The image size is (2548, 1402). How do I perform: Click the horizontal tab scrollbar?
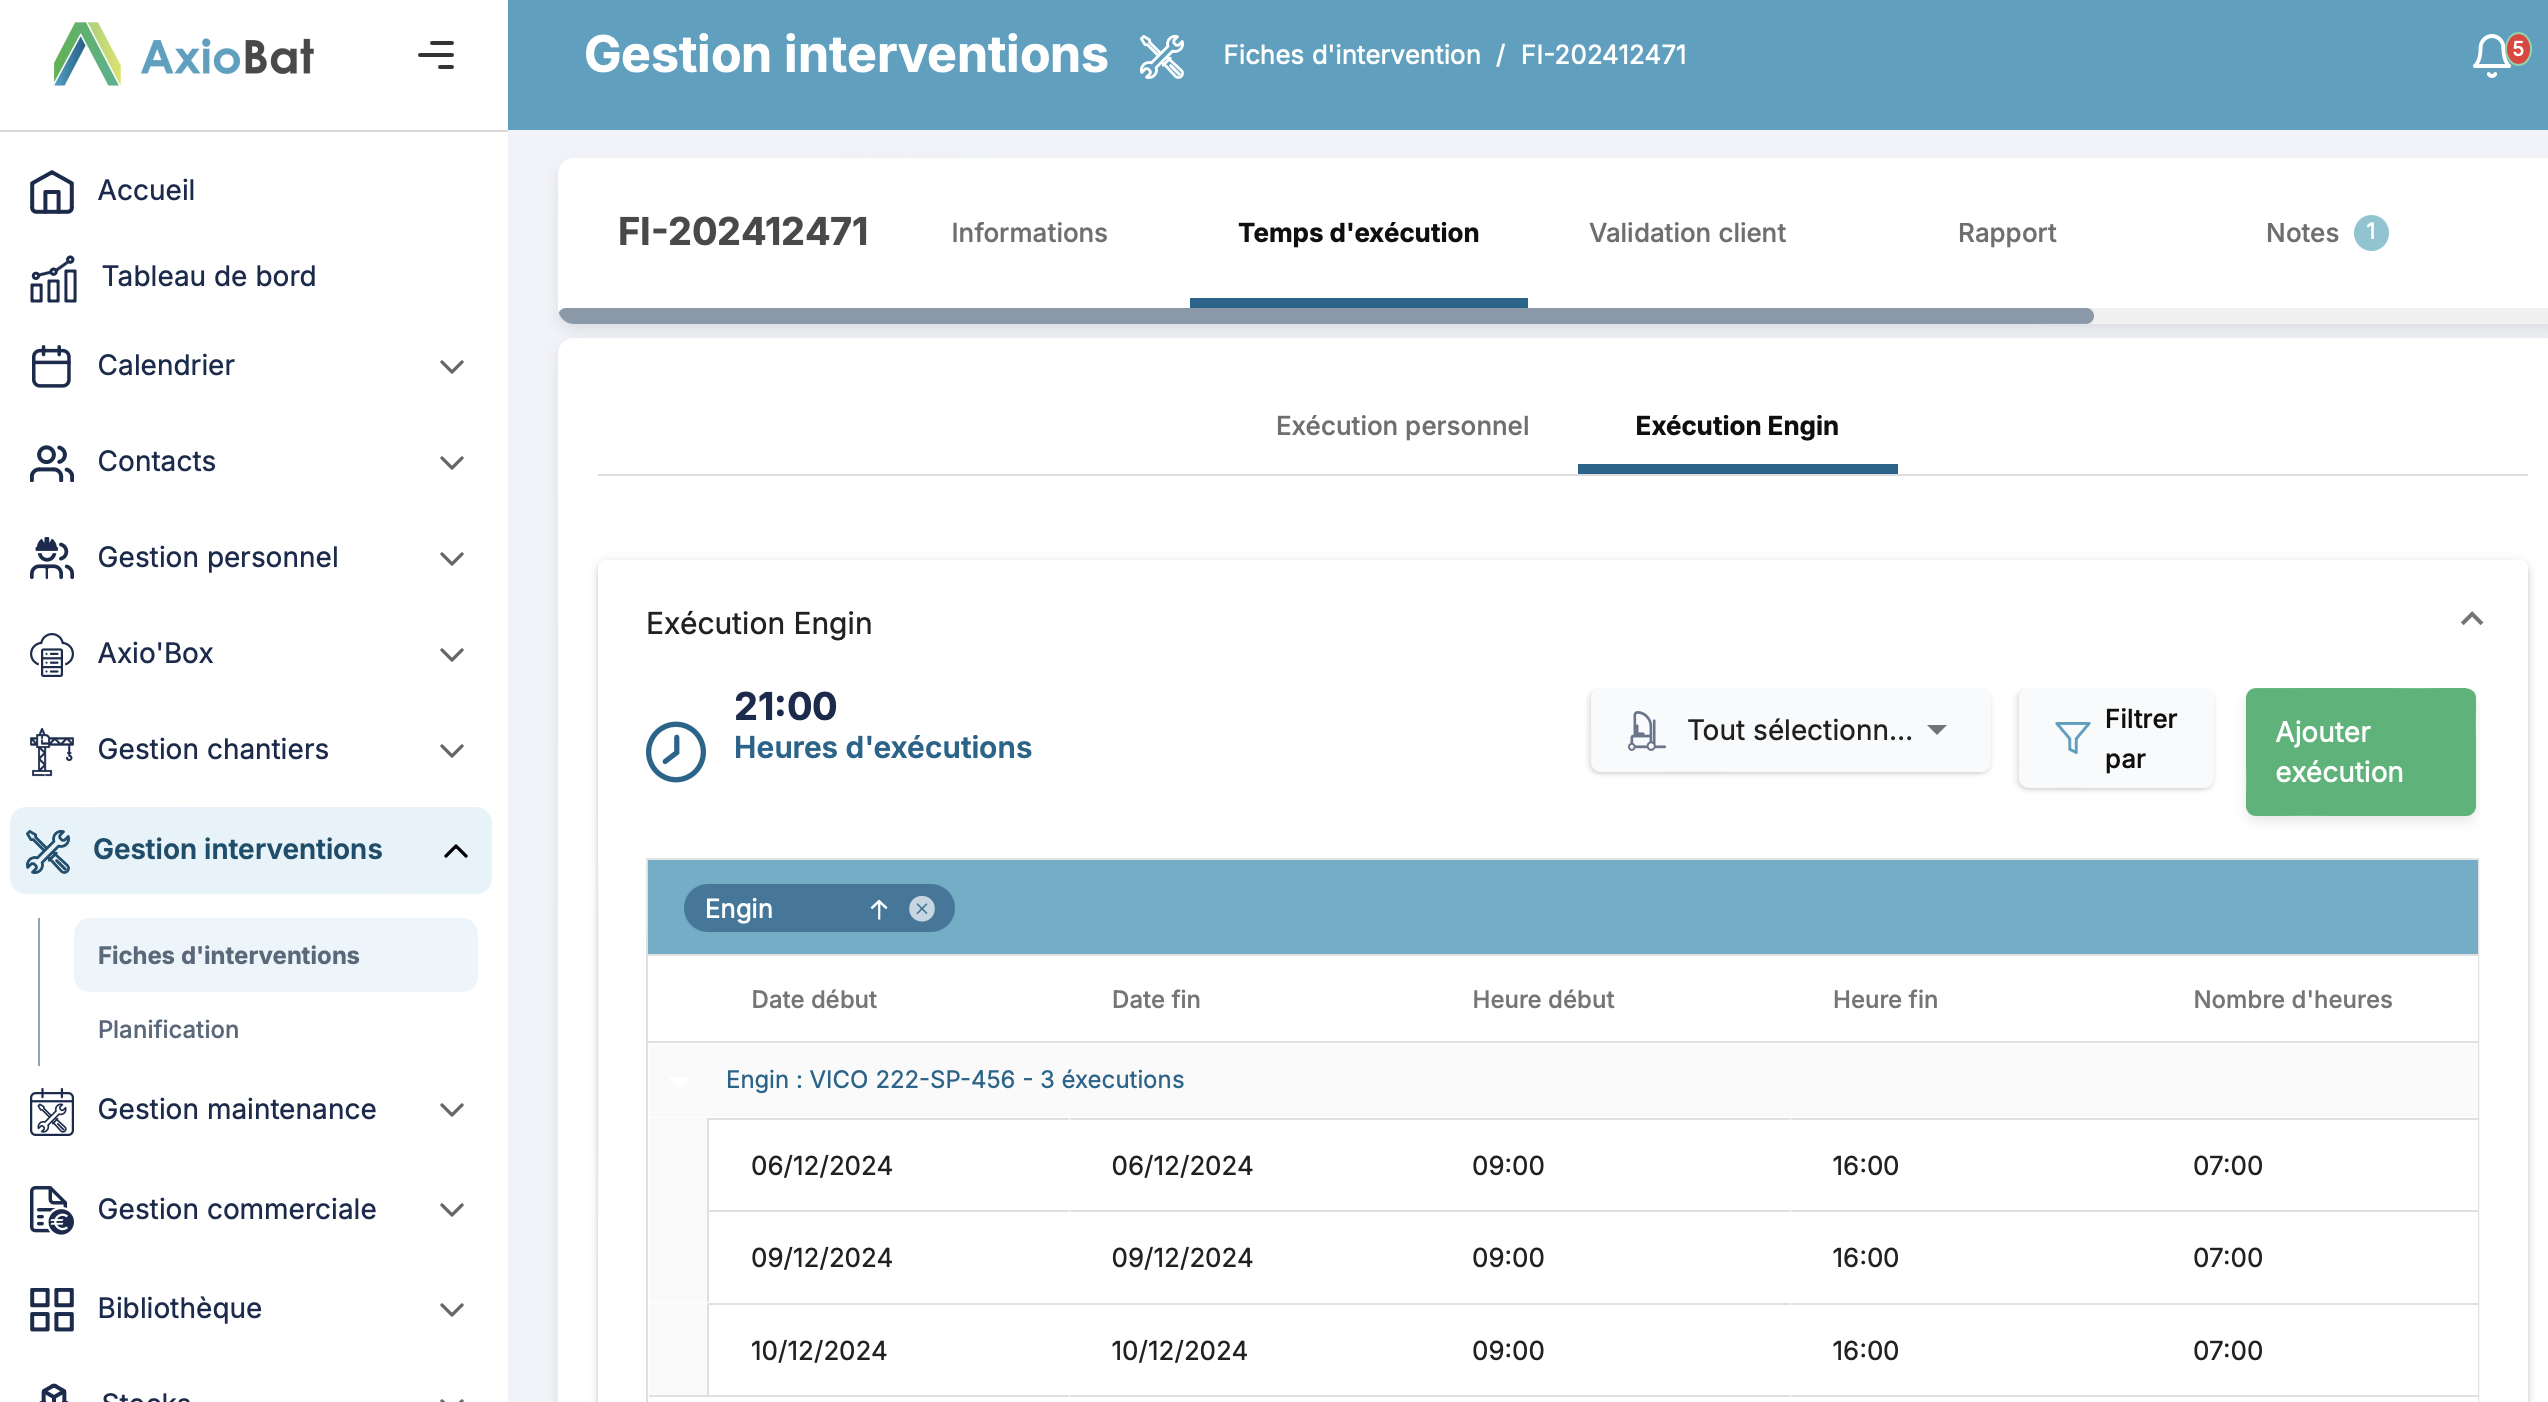(x=1325, y=316)
